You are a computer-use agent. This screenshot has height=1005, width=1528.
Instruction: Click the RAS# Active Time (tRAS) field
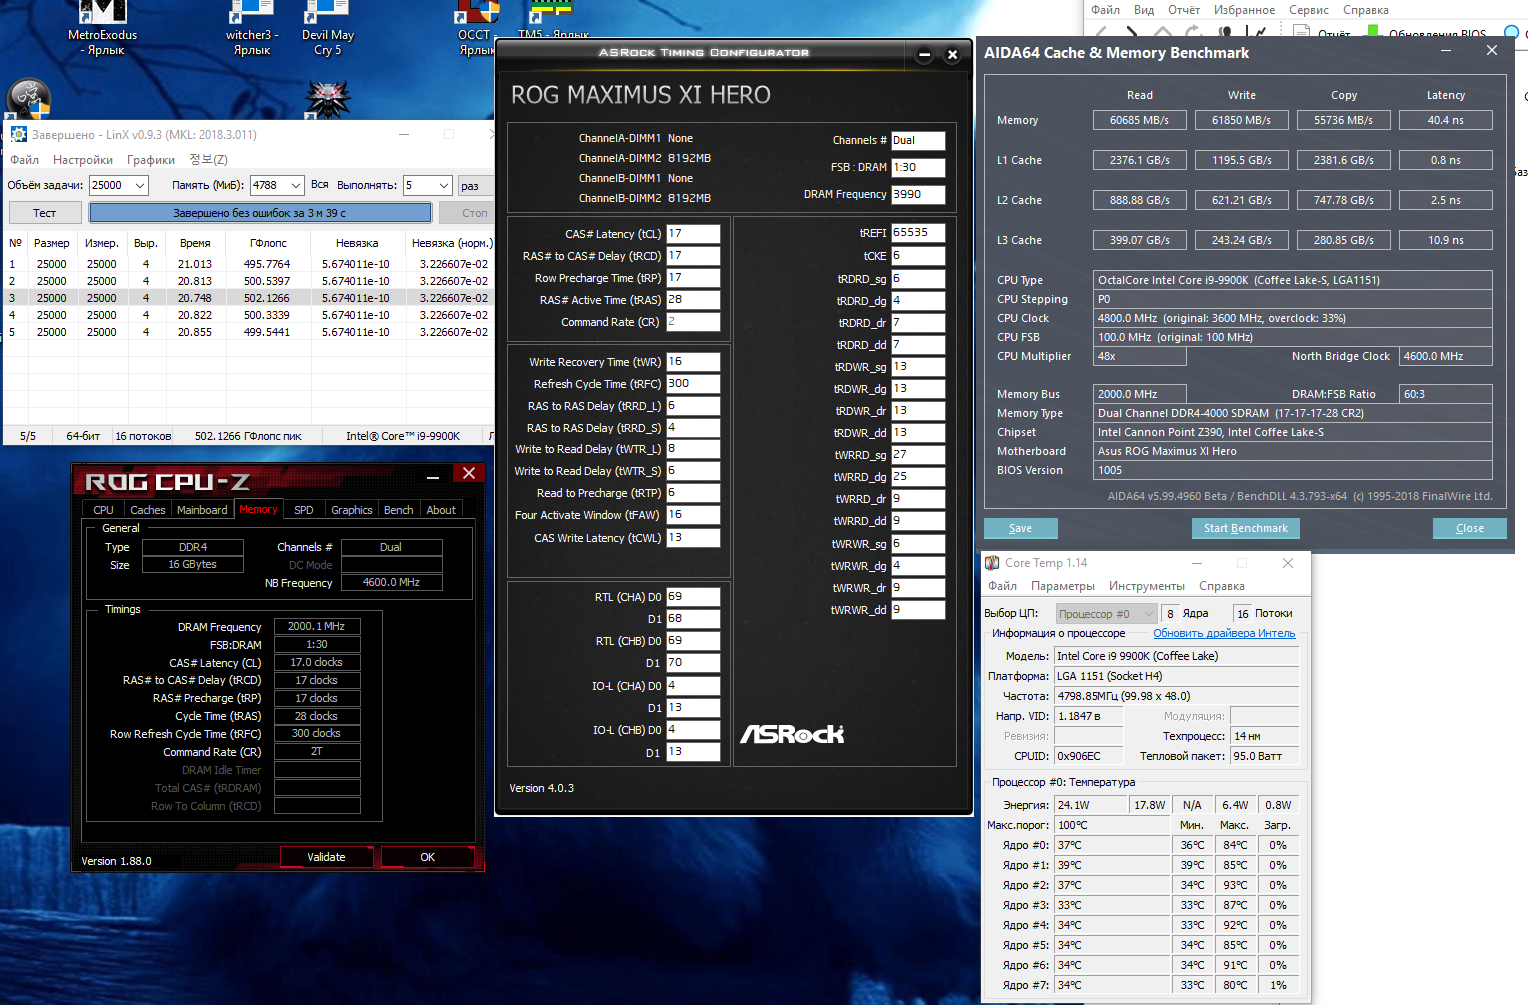pyautogui.click(x=693, y=300)
